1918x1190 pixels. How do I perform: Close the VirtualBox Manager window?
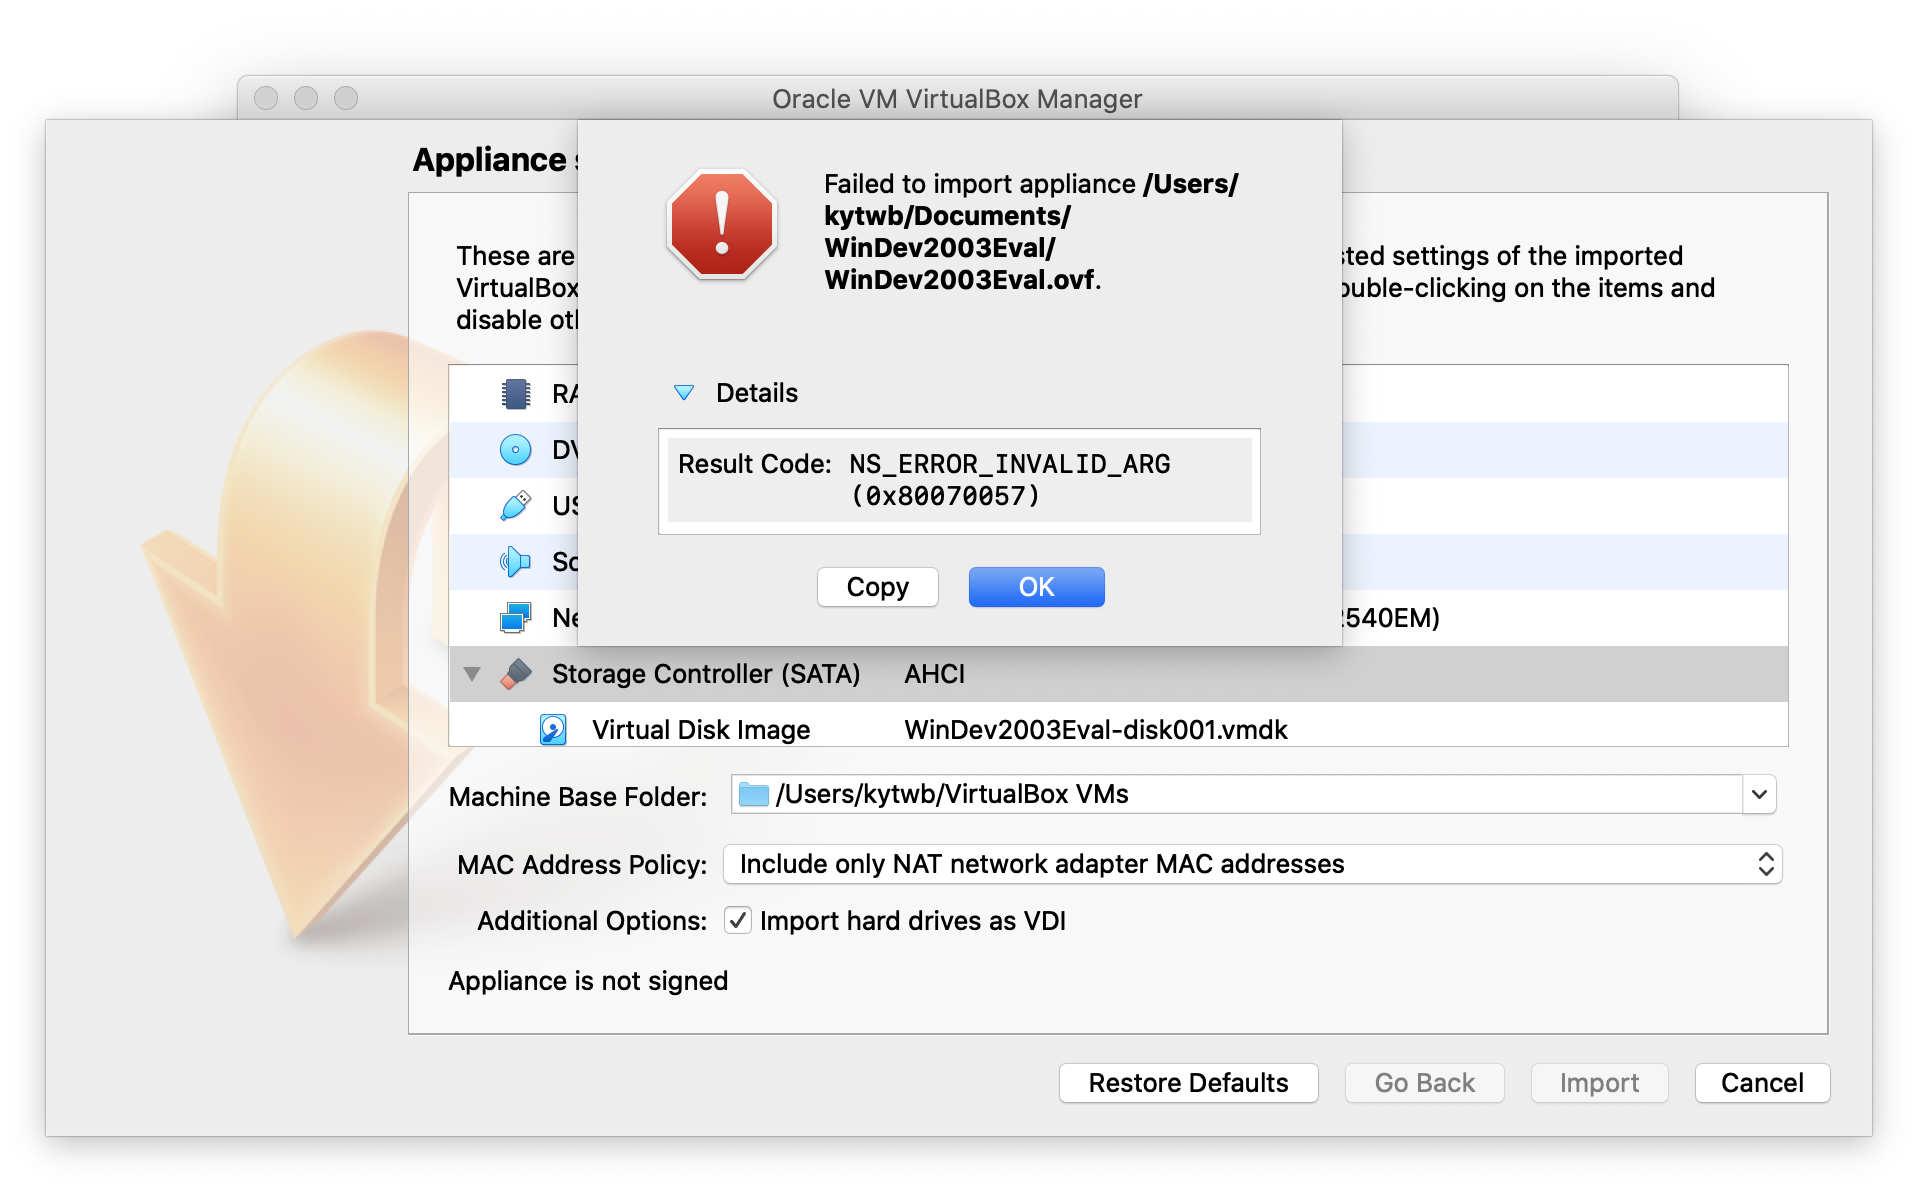point(266,98)
